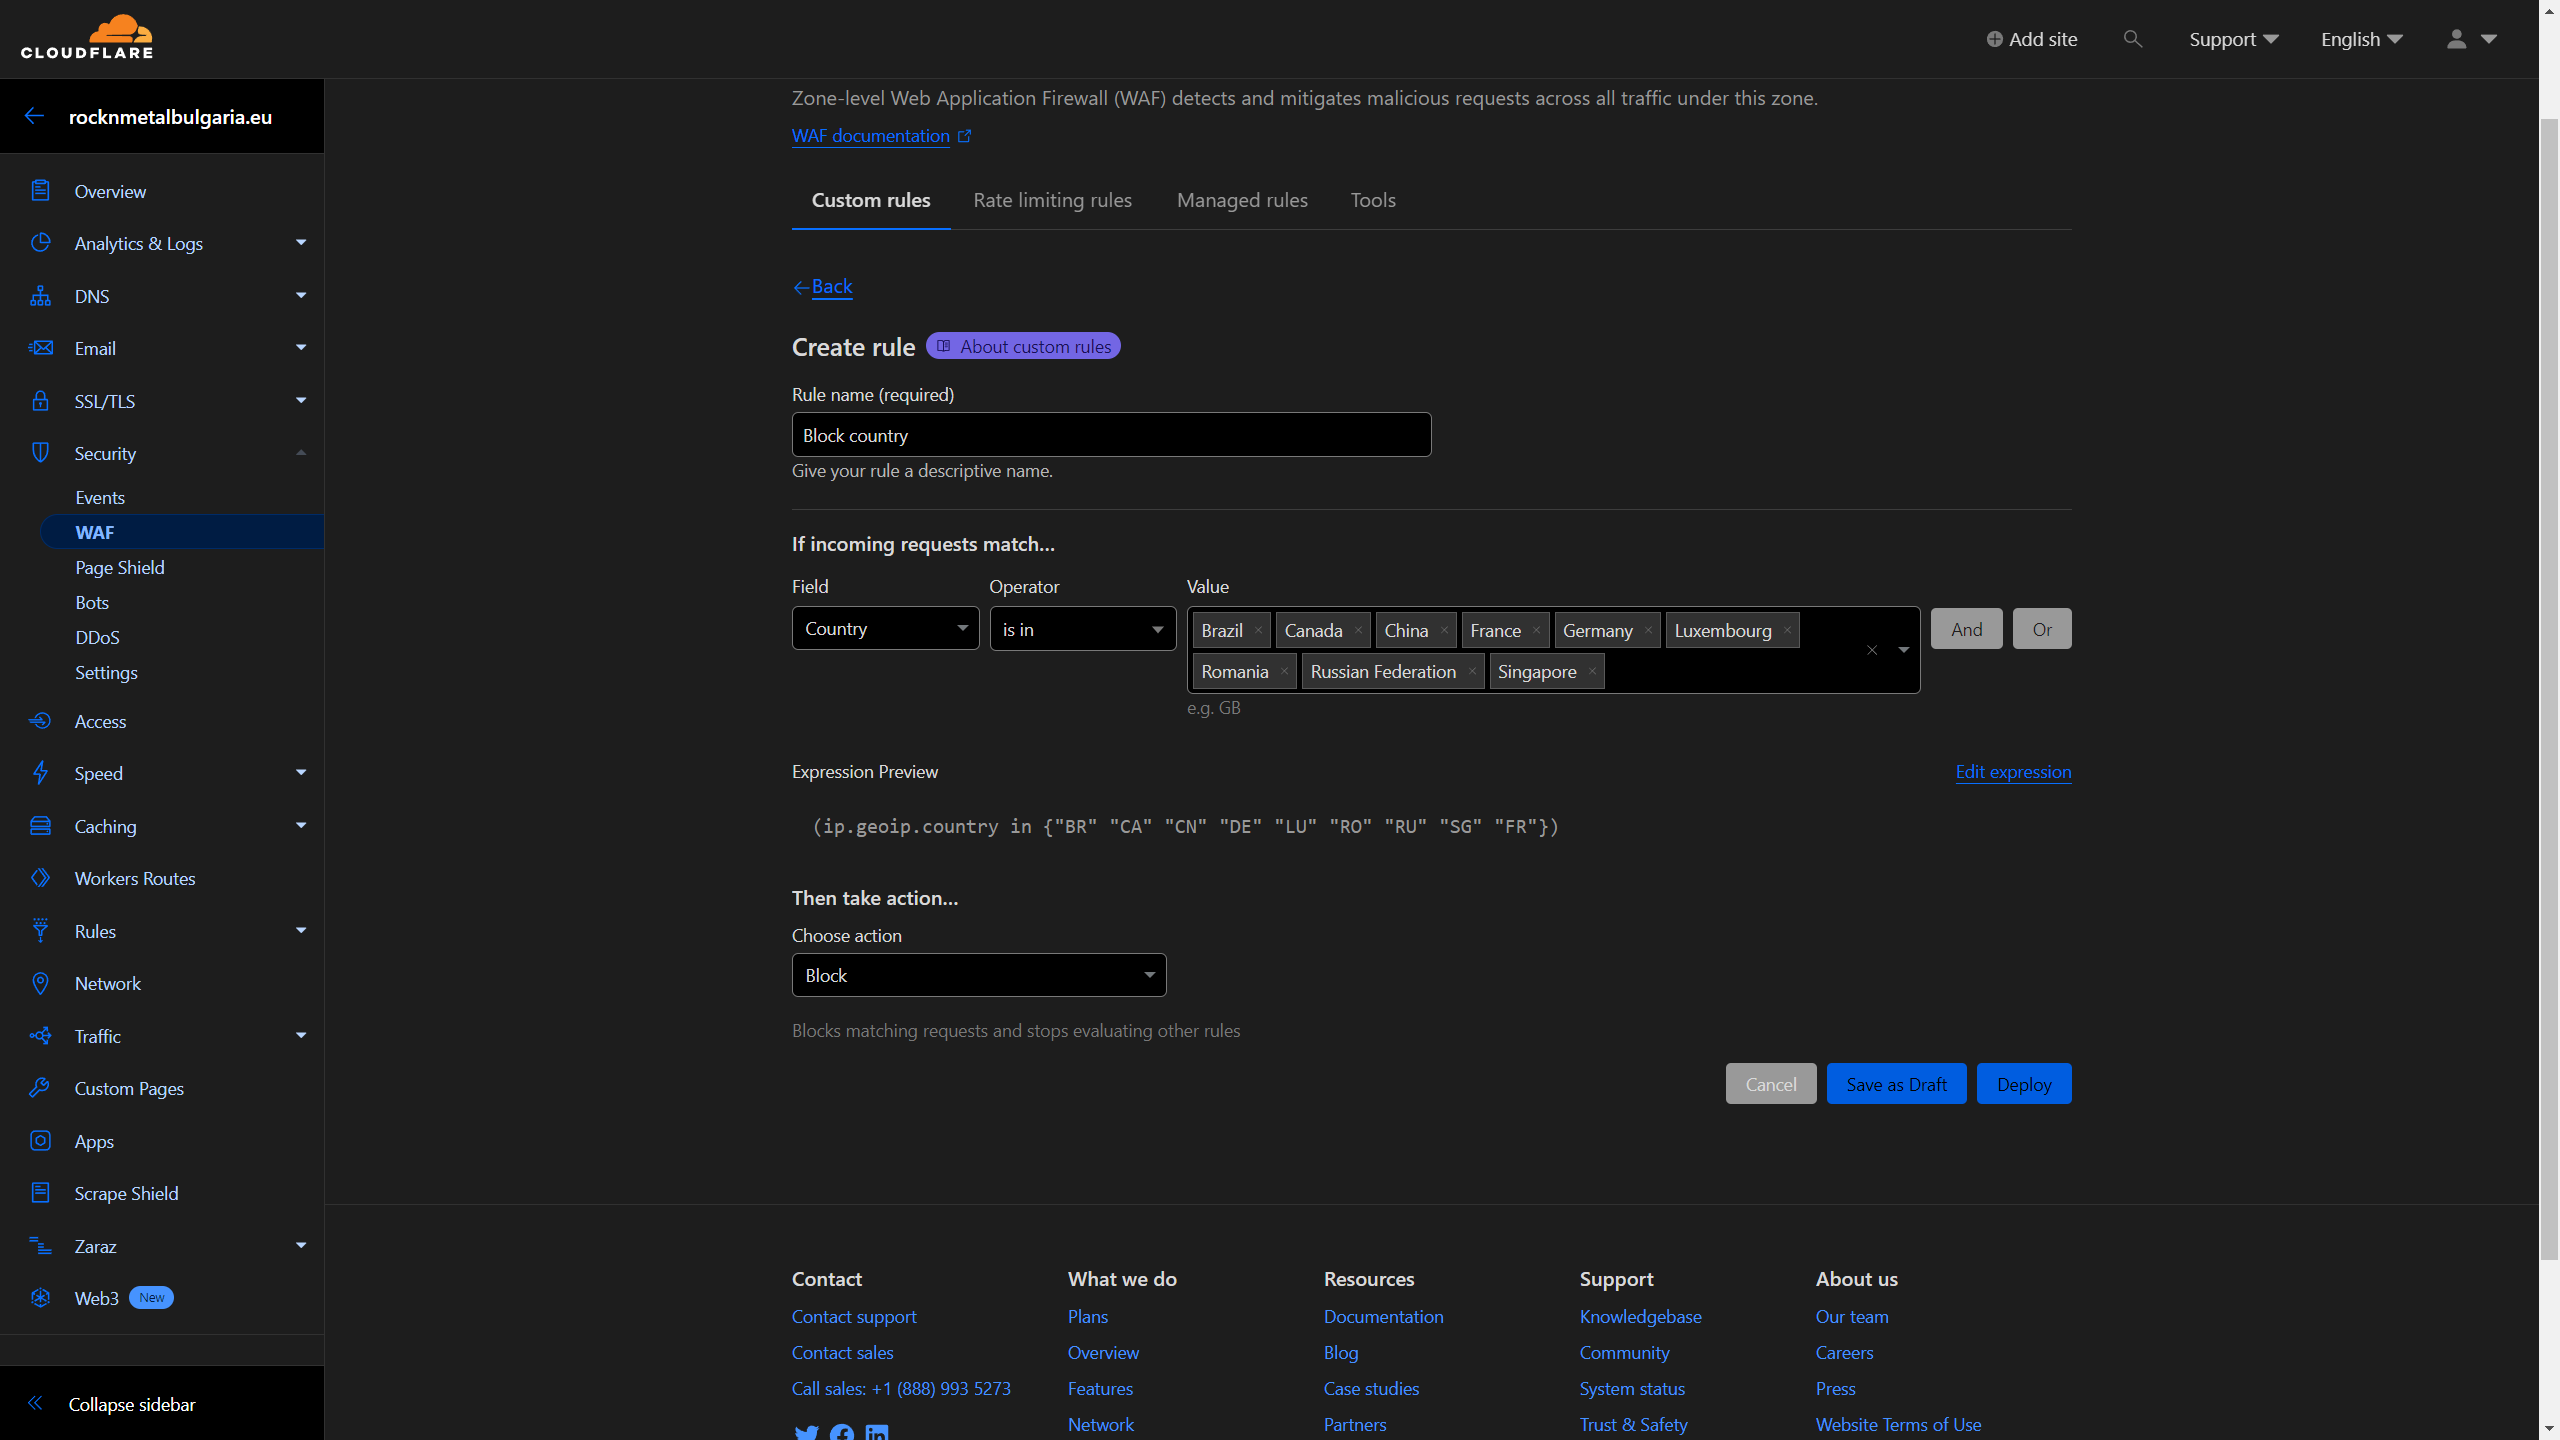Click the Edit expression link
2560x1440 pixels.
2013,771
